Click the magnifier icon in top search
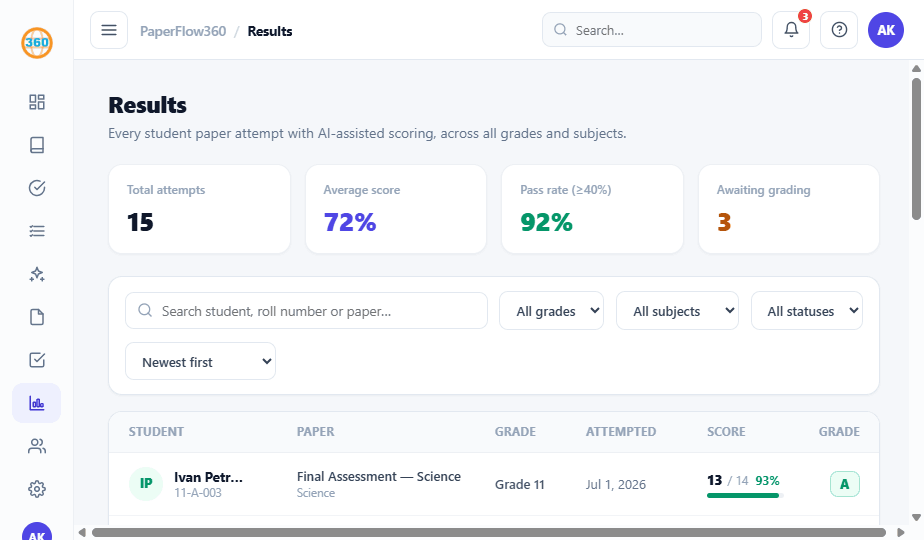 560,30
